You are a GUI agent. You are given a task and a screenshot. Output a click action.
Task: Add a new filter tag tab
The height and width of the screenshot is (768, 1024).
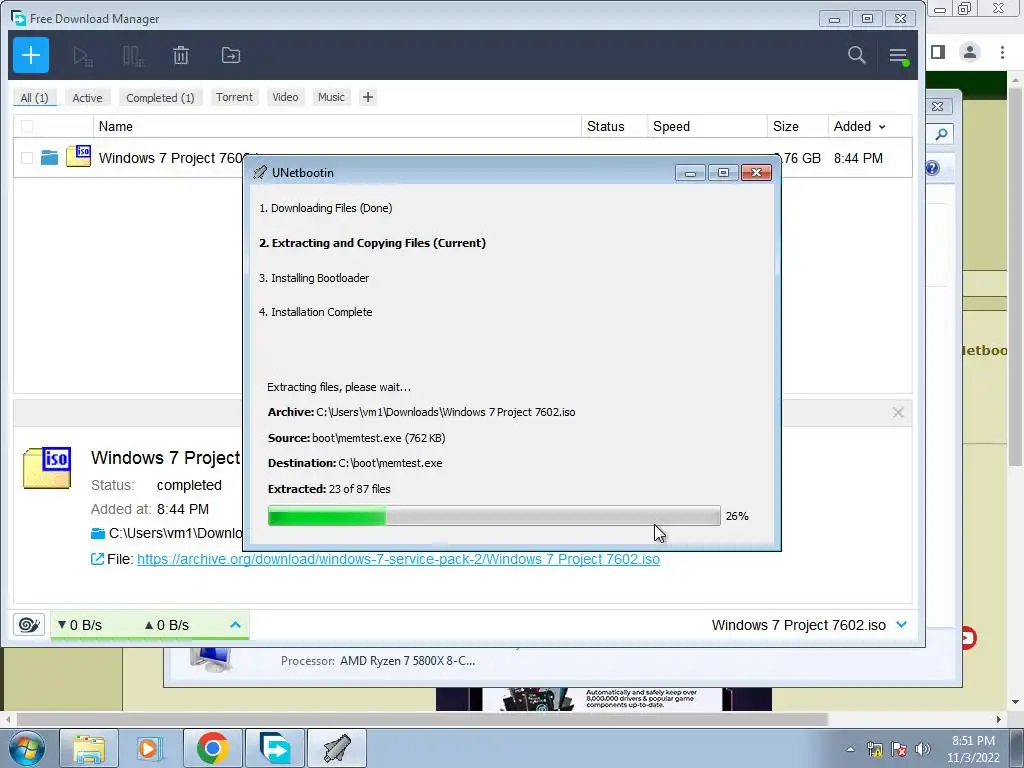[368, 97]
